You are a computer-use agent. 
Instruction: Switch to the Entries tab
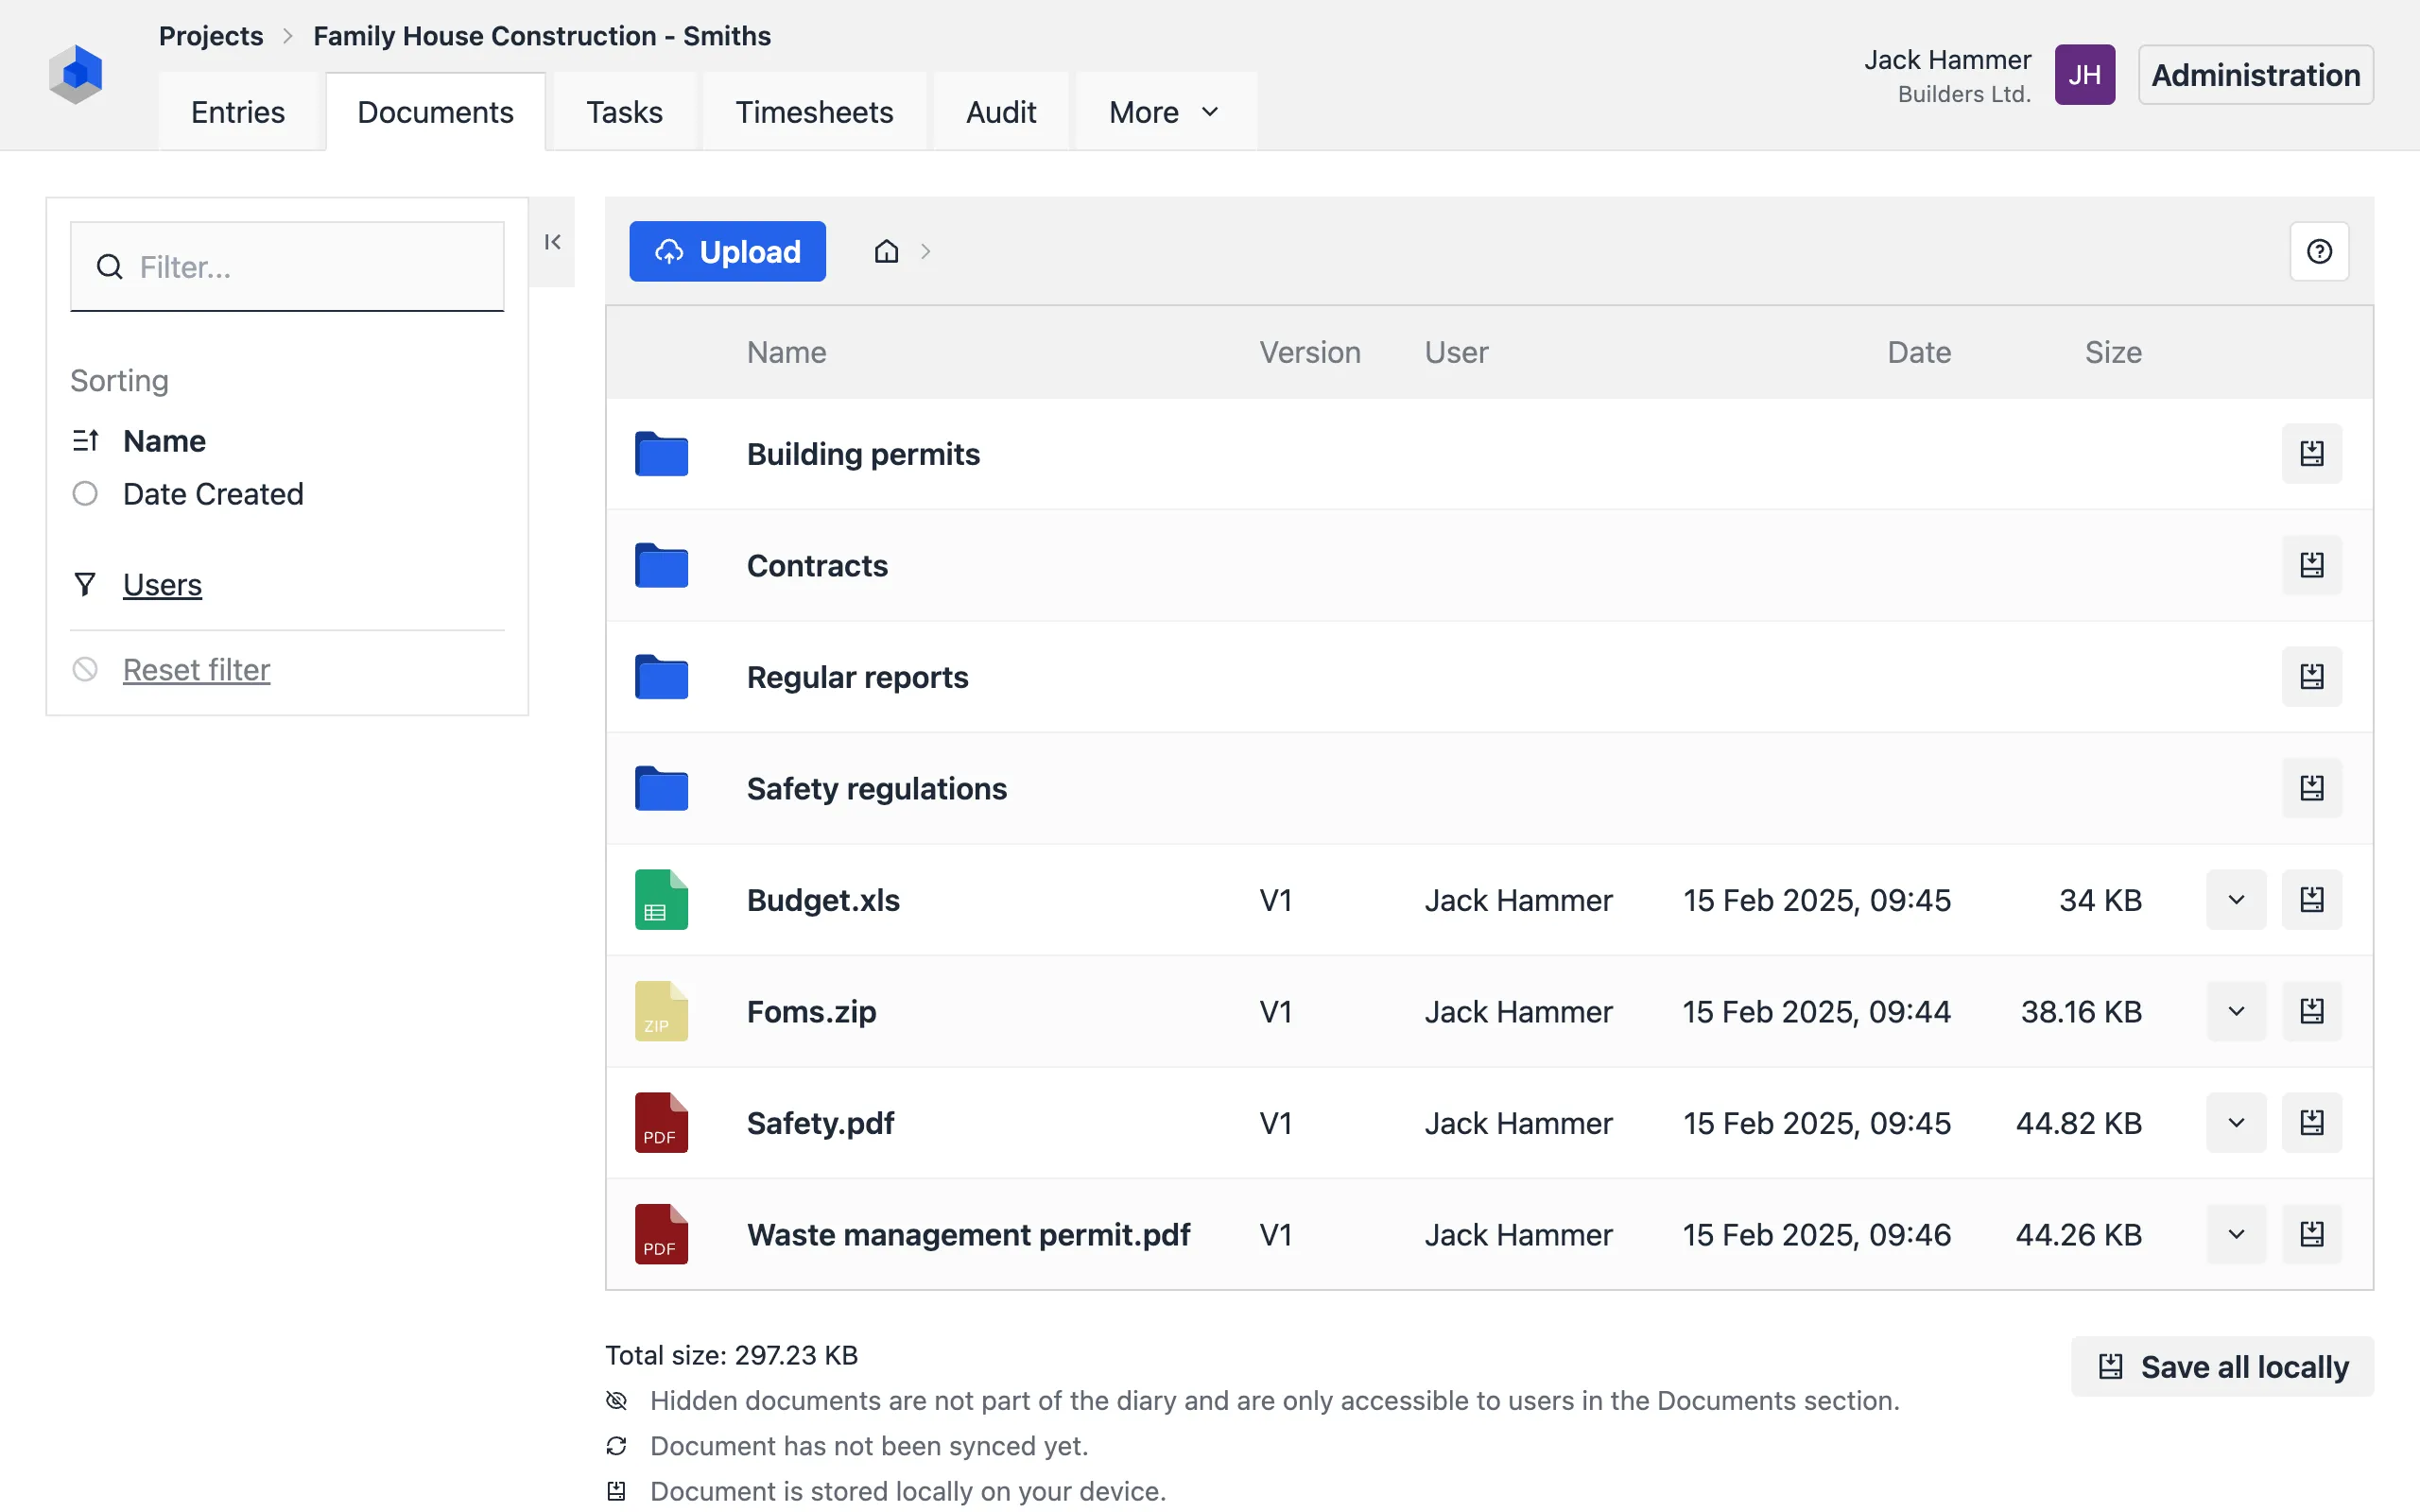click(x=238, y=112)
